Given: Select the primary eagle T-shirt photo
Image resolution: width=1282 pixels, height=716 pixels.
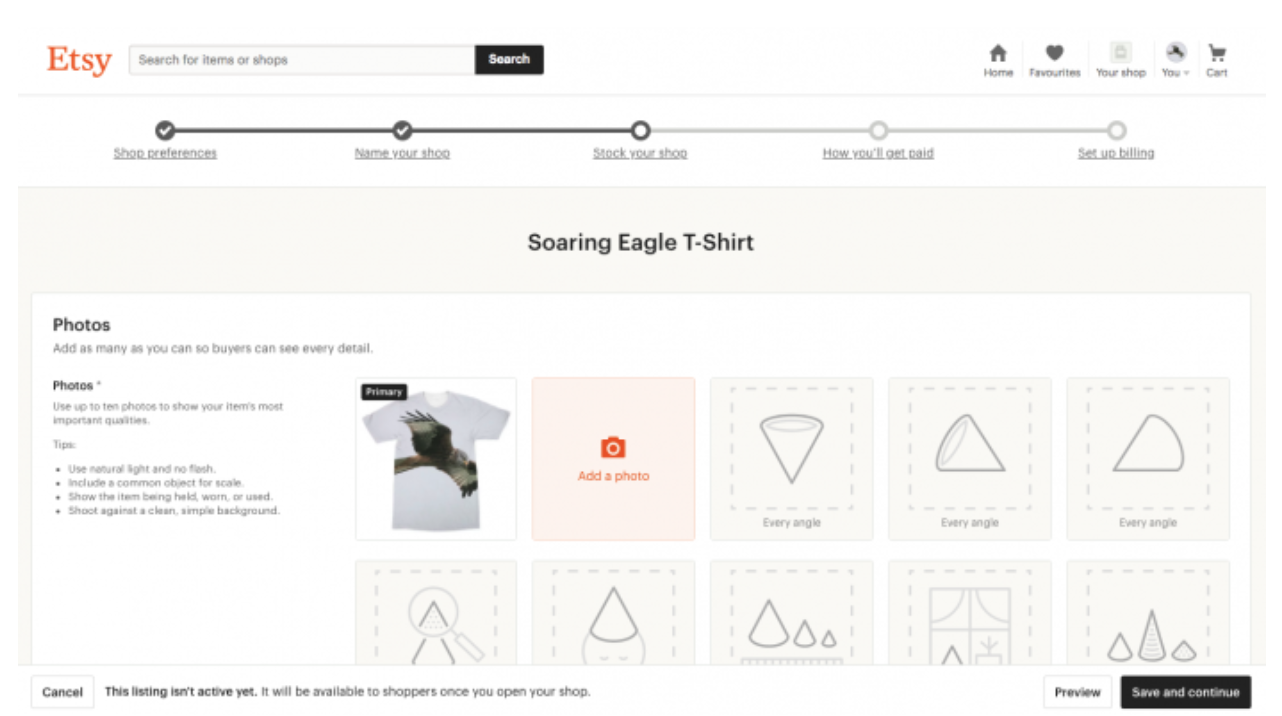Looking at the screenshot, I should [436, 459].
